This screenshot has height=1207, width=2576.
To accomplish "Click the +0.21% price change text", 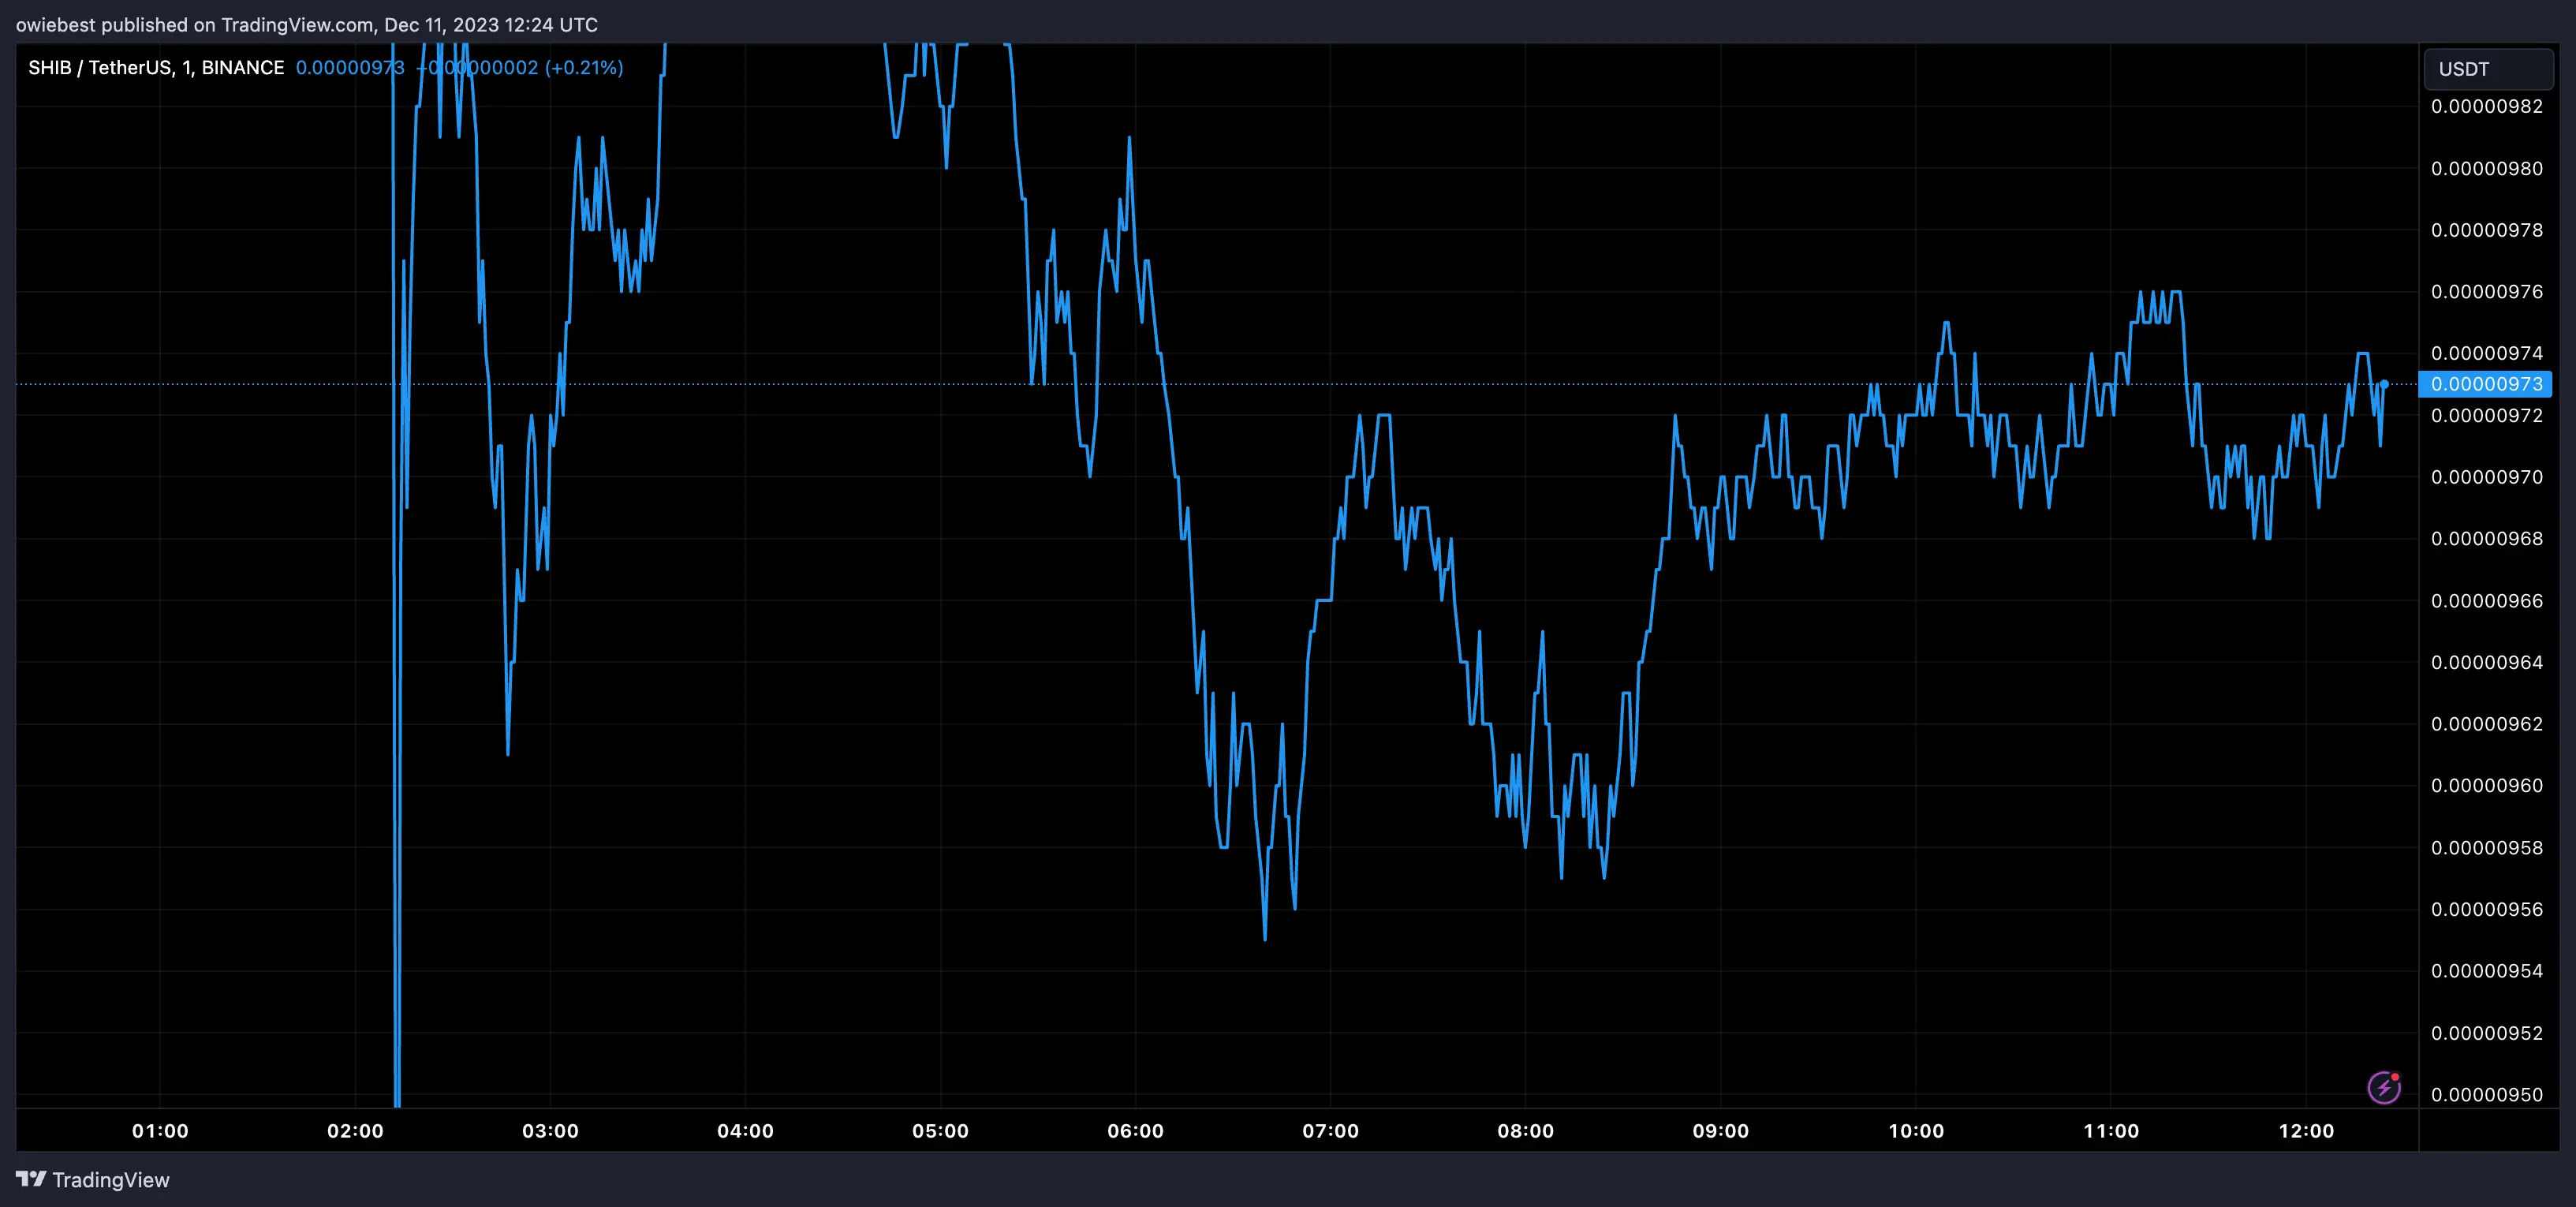I will click(584, 68).
